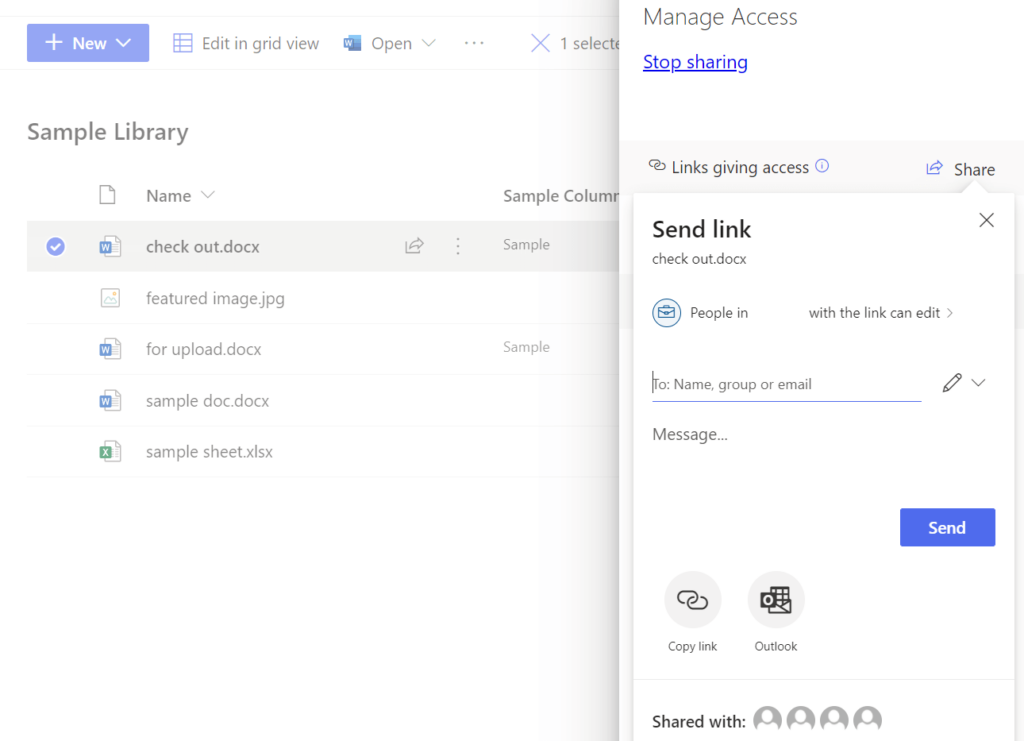The image size is (1024, 741).
Task: Expand the New button dropdown chevron
Action: point(123,43)
